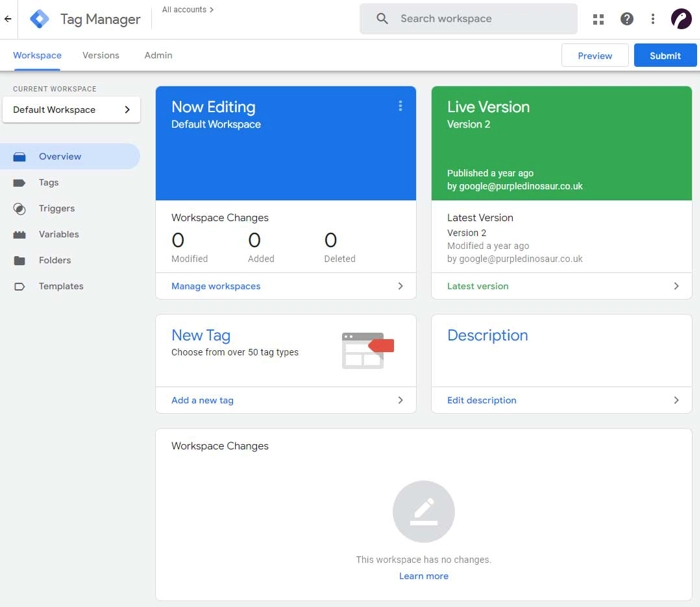Expand the All accounts breadcrumb

coord(188,10)
